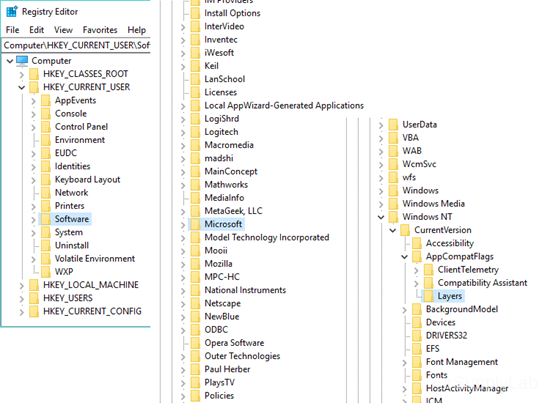Collapse the Windows NT chevron
Screen dimensions: 550x403
(x=381, y=217)
